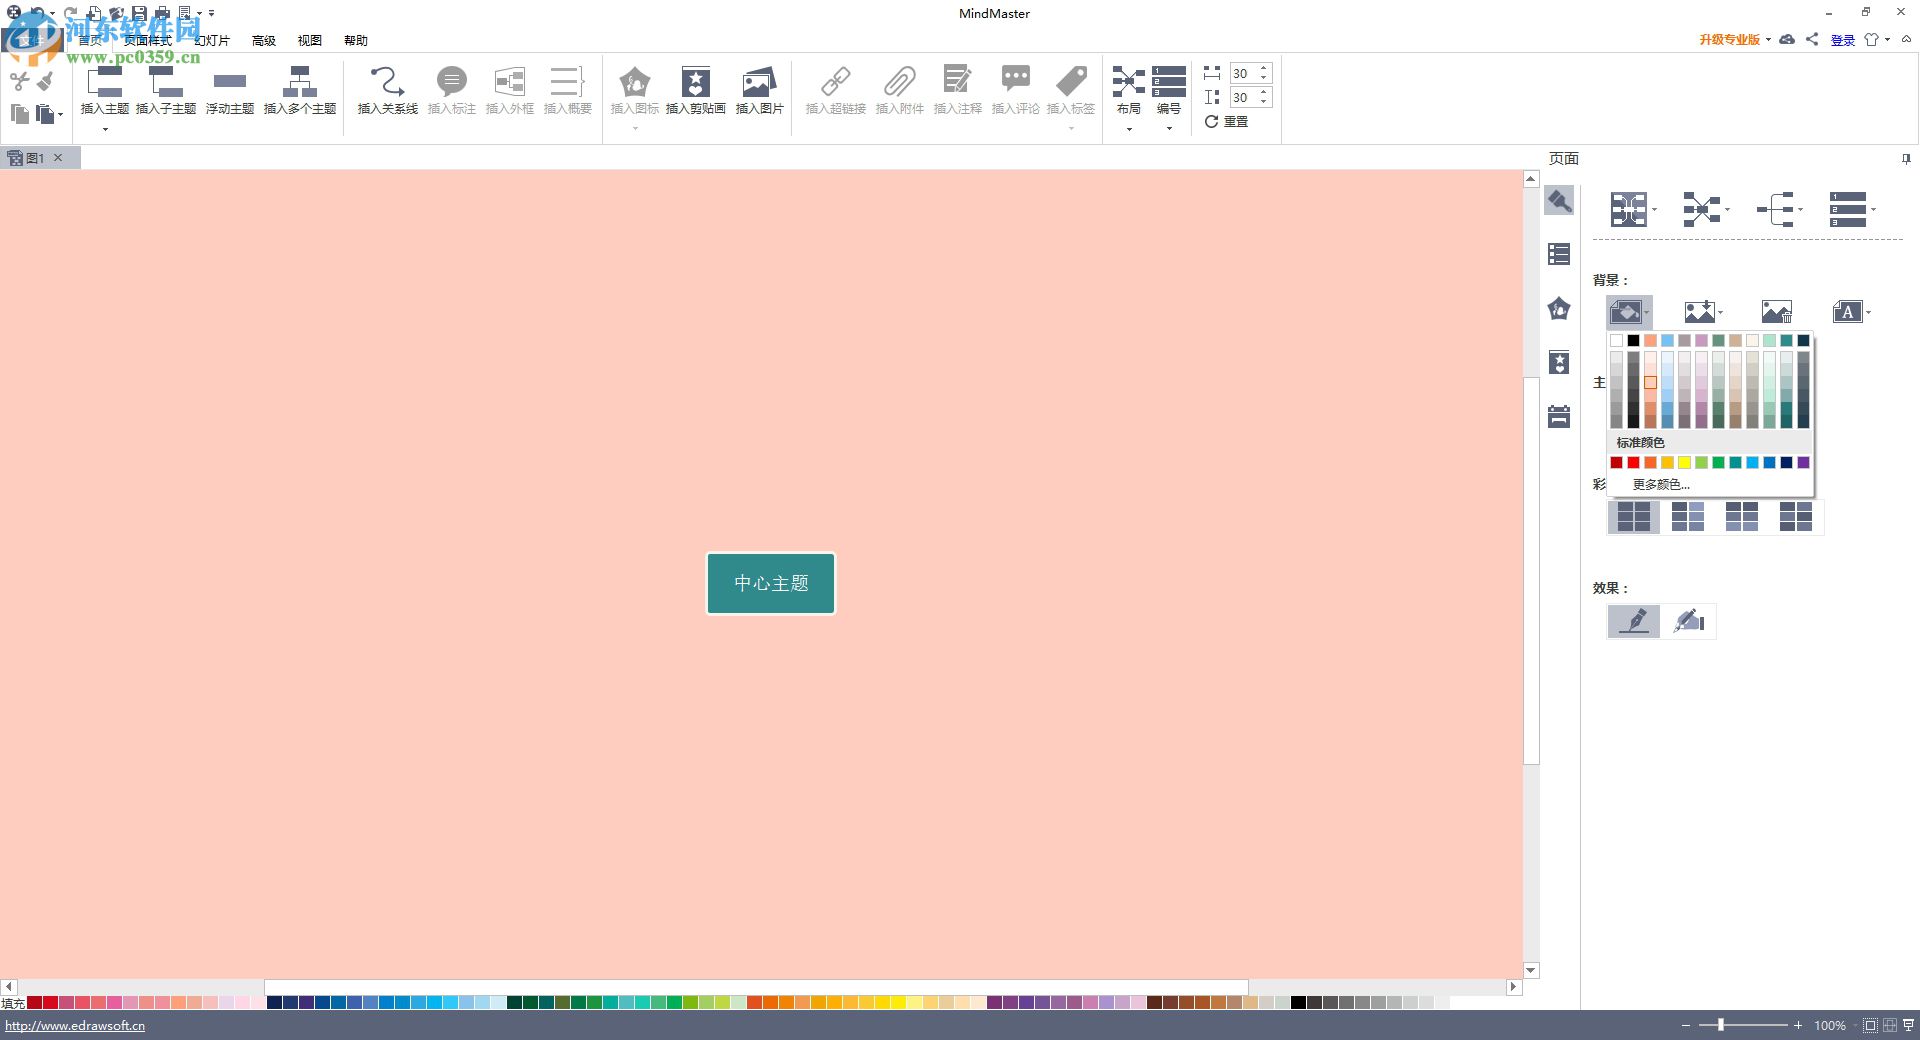
Task: Open the Layout (布局) dropdown
Action: click(1129, 98)
